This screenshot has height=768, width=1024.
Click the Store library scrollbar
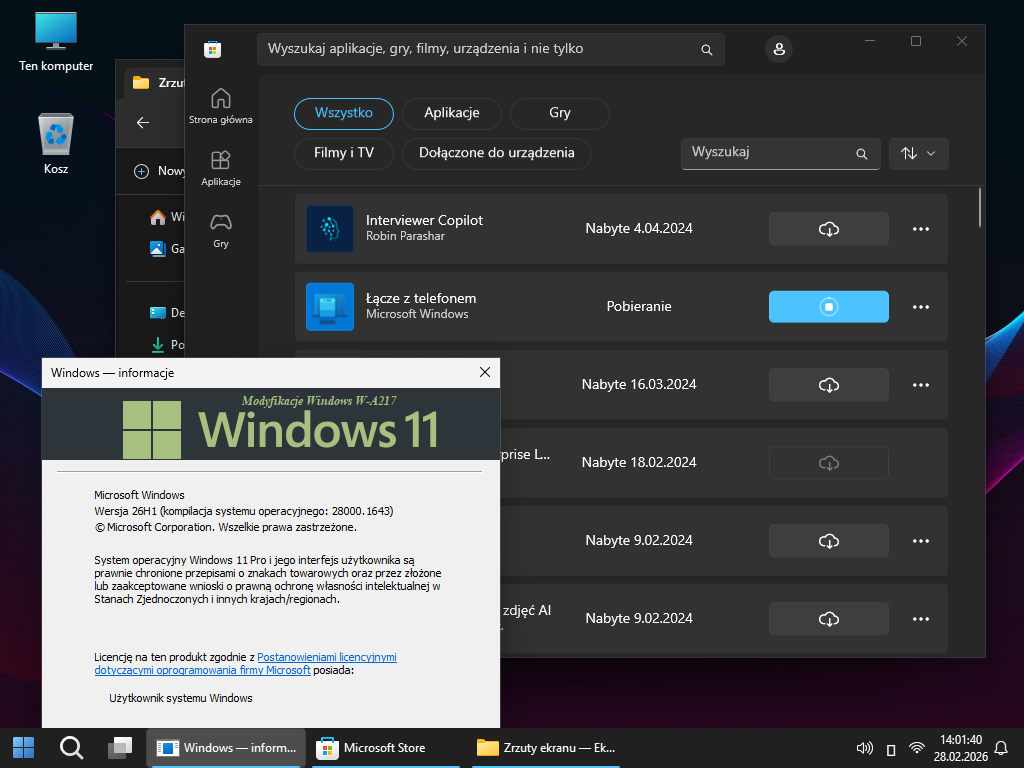980,206
